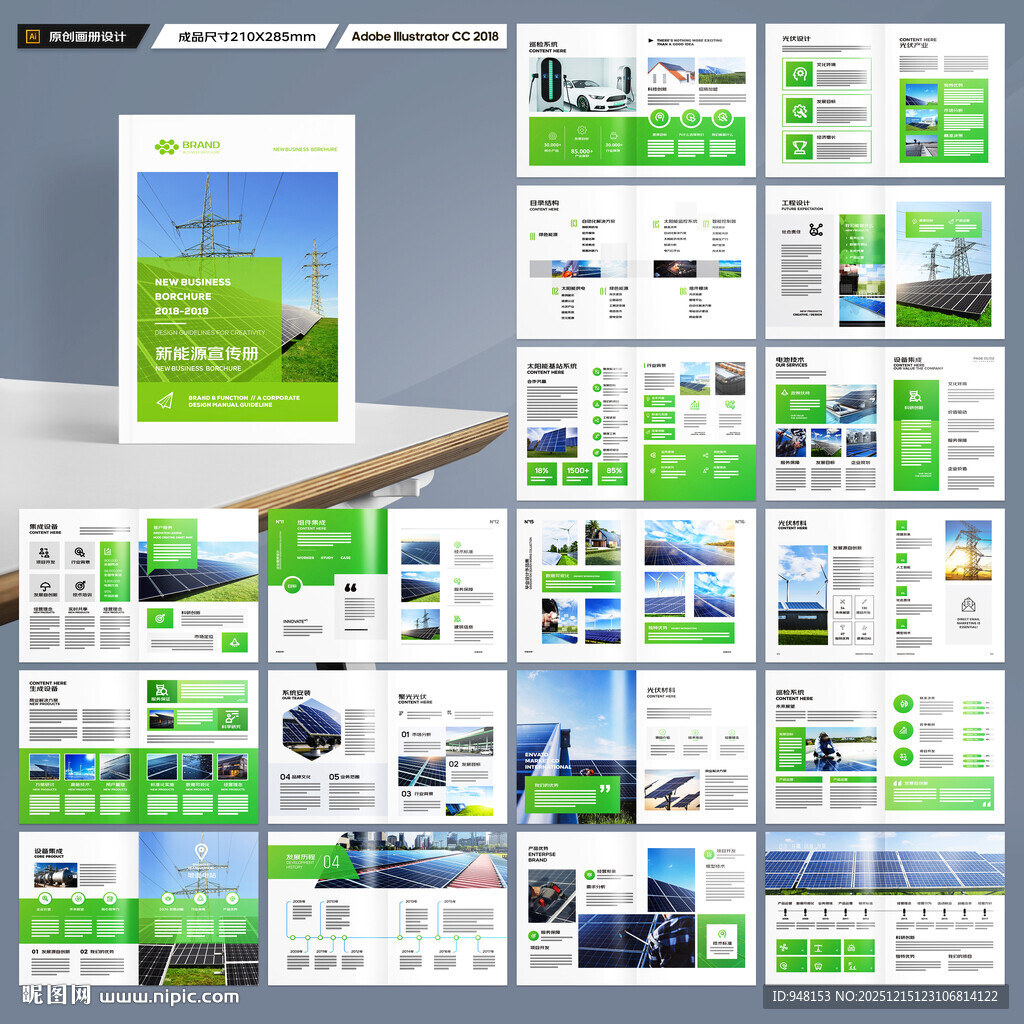Click the black quotation marks on 组件集成 page
The image size is (1024, 1024).
(x=351, y=588)
